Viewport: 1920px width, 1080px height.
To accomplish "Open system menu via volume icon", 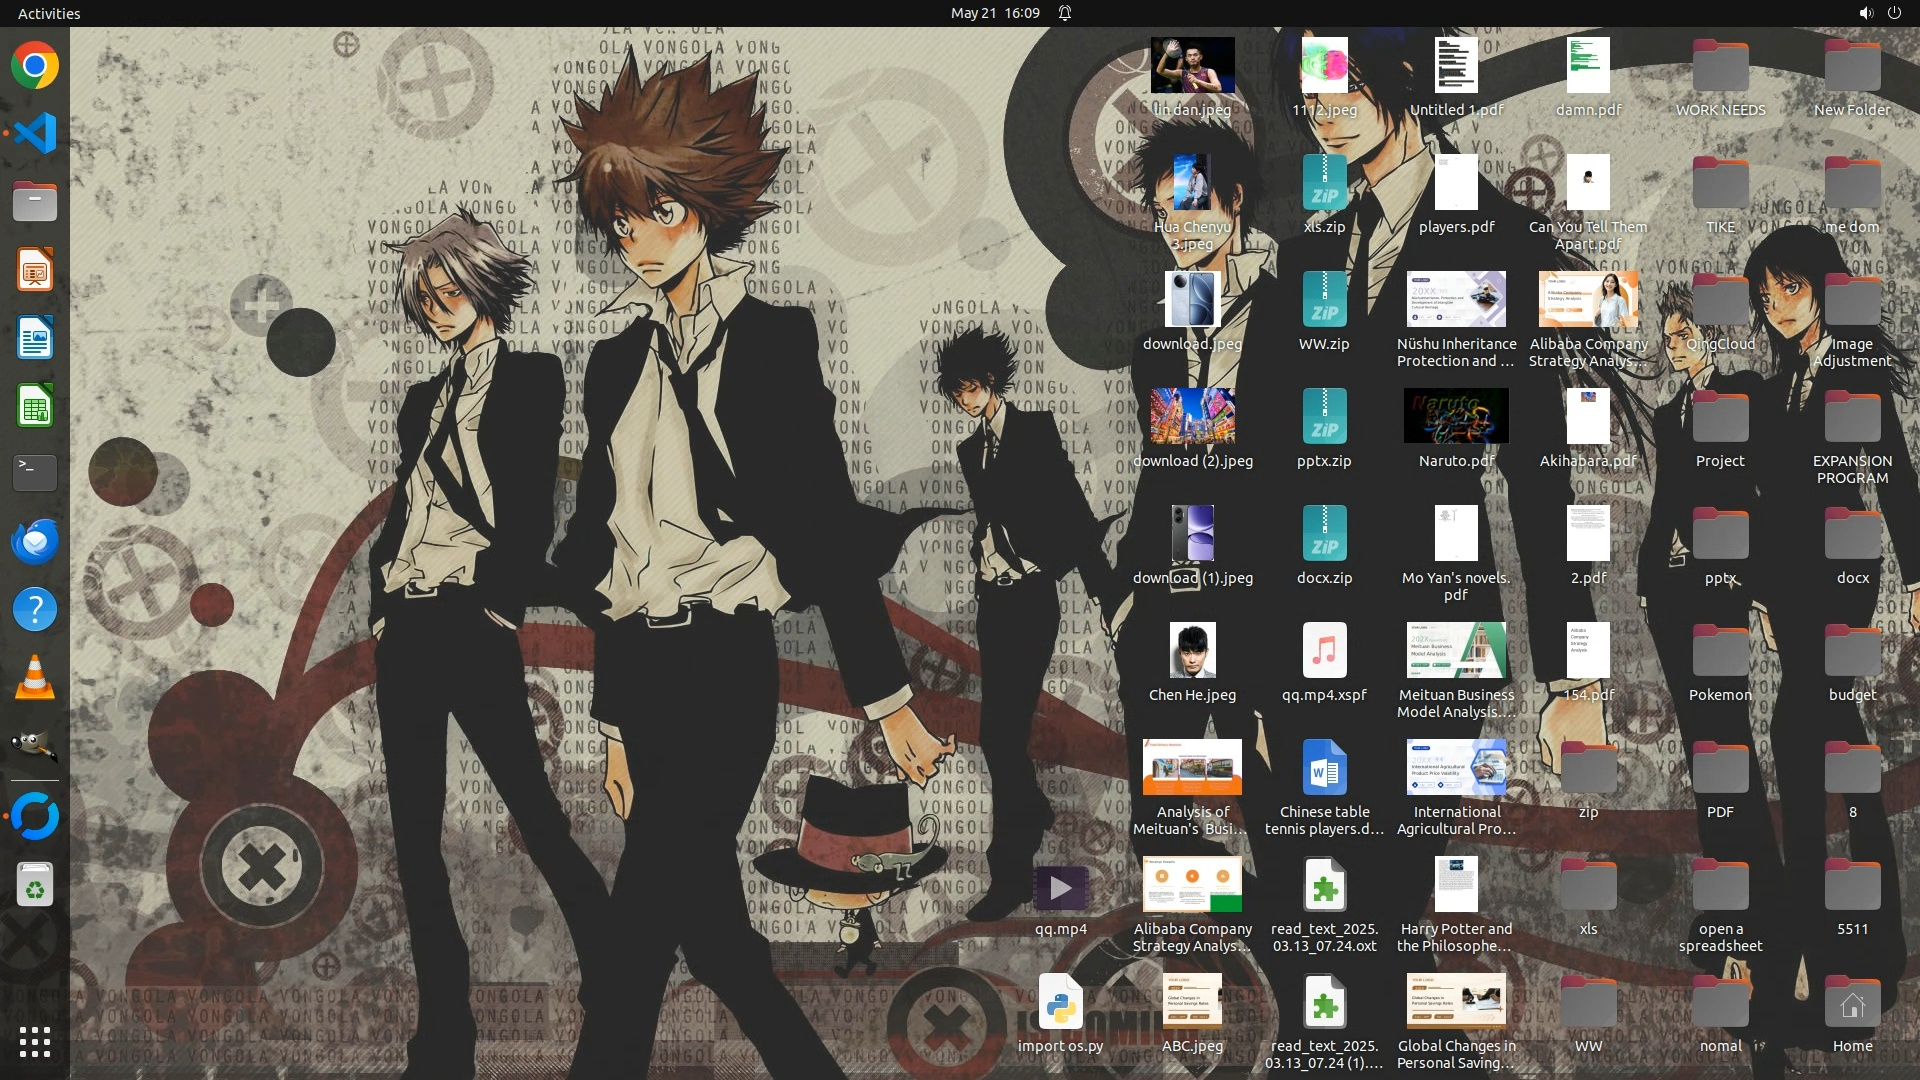I will pos(1865,13).
